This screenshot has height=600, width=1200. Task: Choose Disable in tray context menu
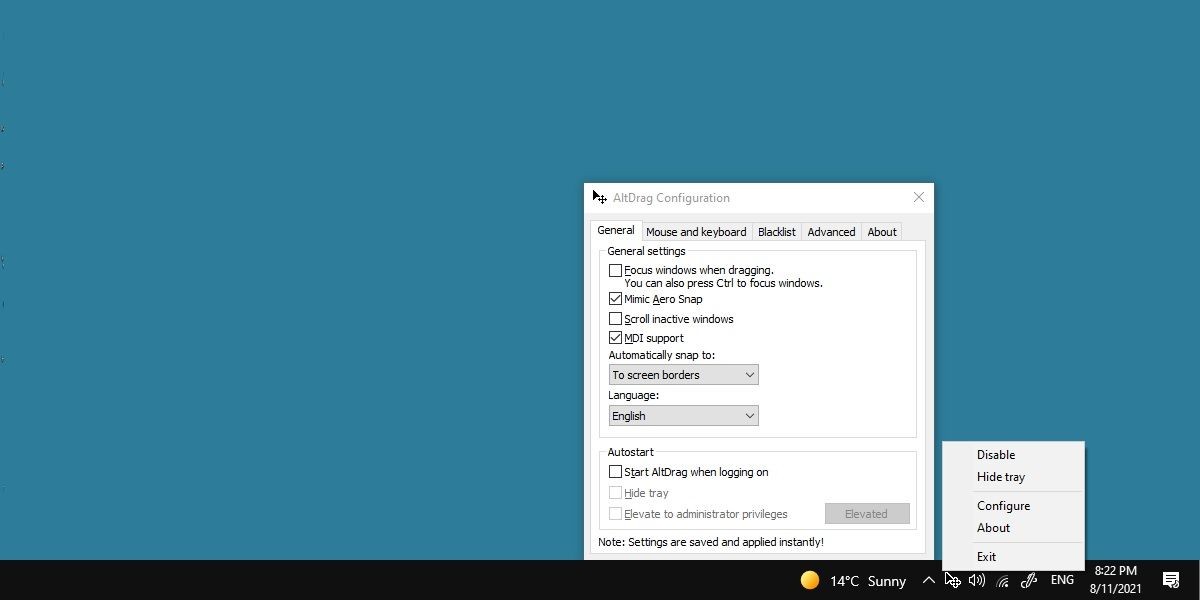pos(1013,455)
